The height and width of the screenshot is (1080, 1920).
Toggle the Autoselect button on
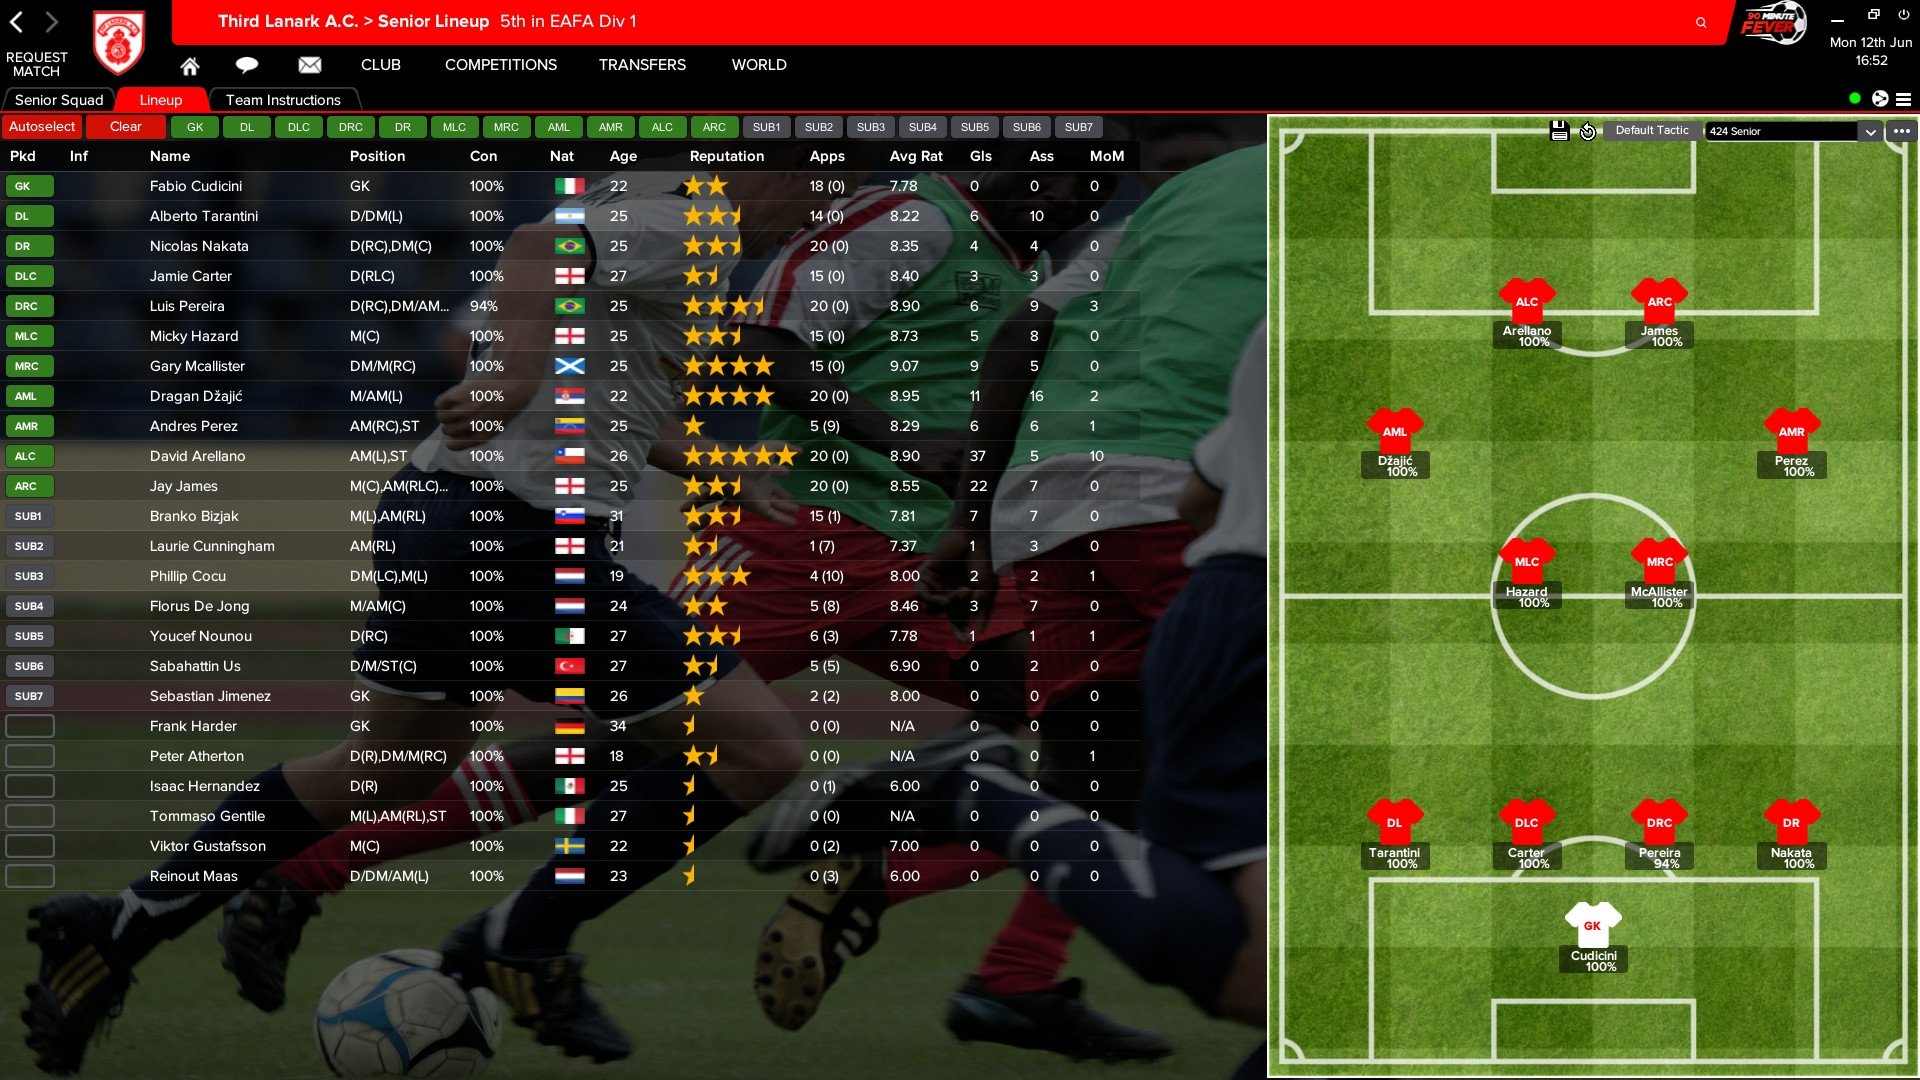[x=44, y=127]
